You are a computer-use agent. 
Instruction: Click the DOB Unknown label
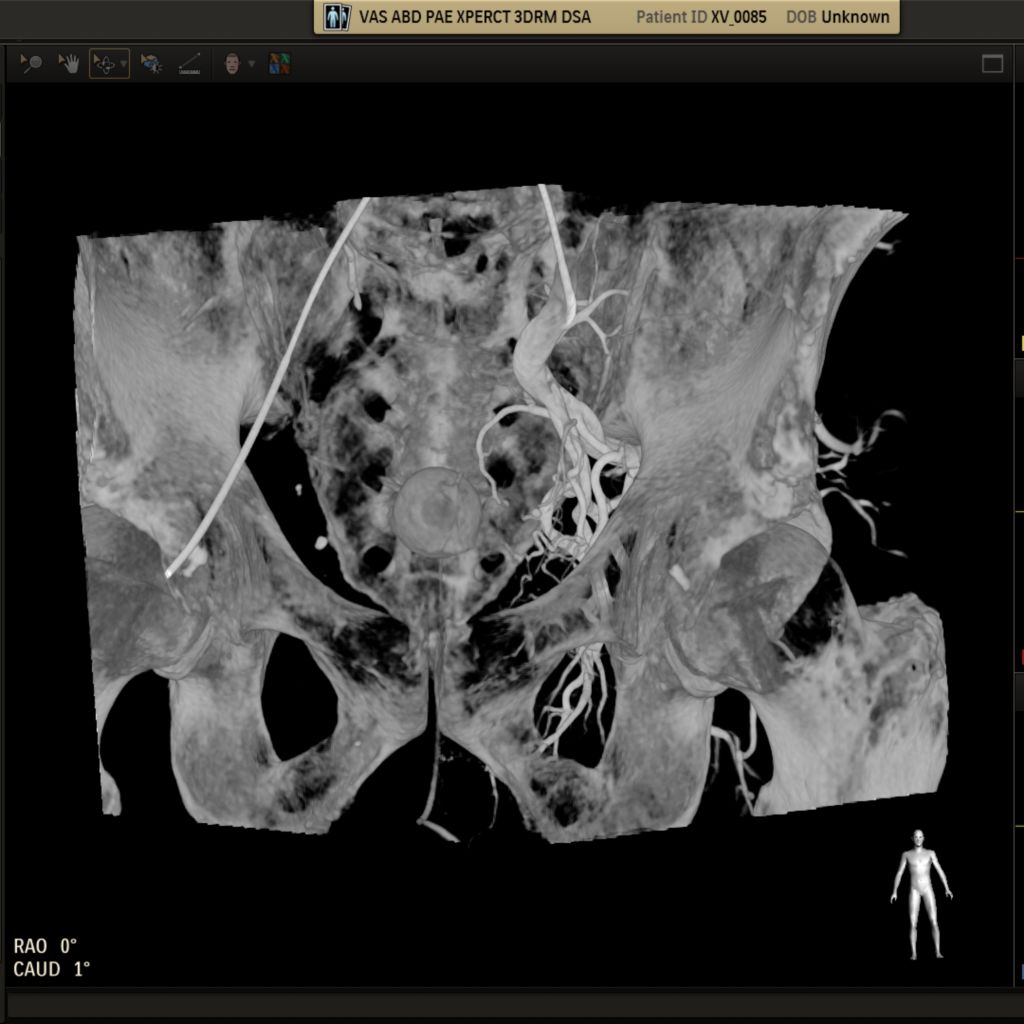[x=837, y=17]
